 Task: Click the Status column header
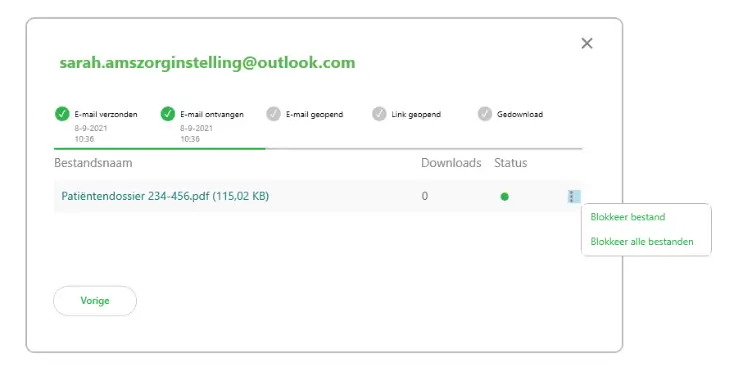[x=510, y=163]
